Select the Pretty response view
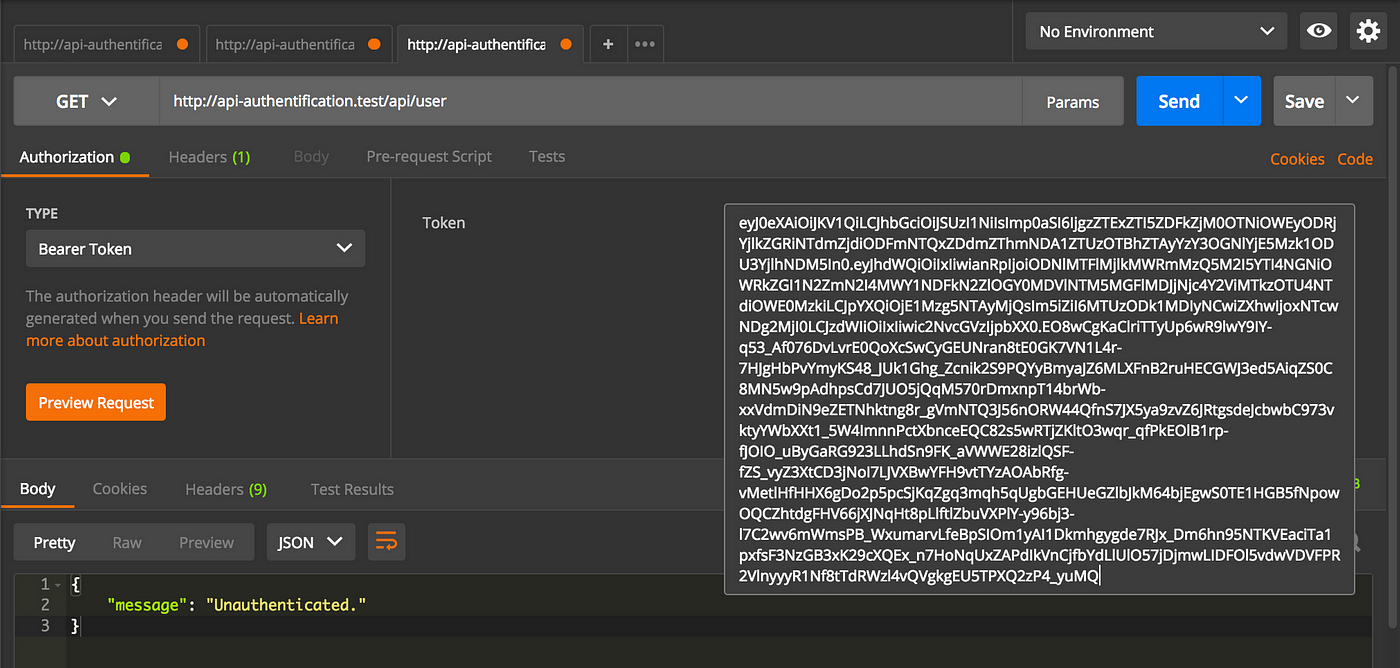The height and width of the screenshot is (668, 1400). point(54,542)
